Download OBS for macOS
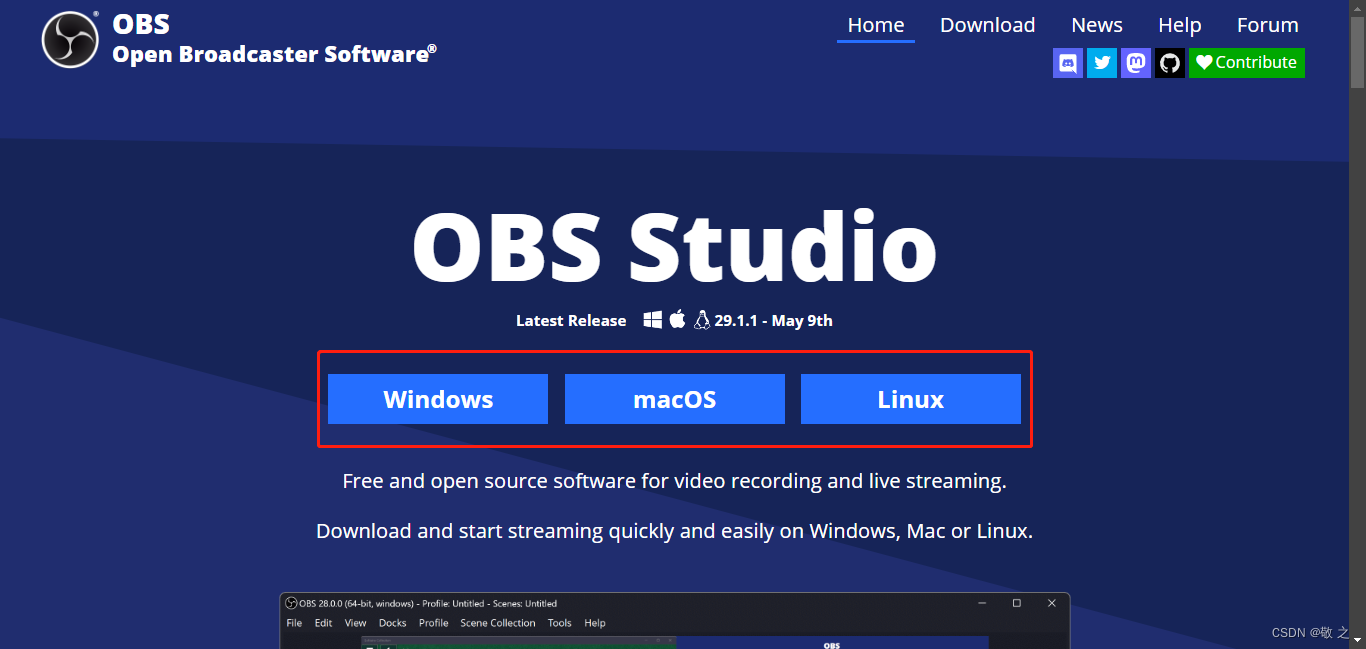Image resolution: width=1366 pixels, height=649 pixels. point(675,399)
